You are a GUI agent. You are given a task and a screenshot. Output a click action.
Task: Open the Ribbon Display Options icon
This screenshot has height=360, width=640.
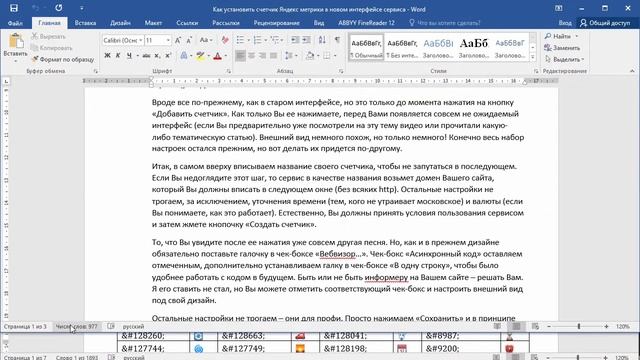coord(558,8)
